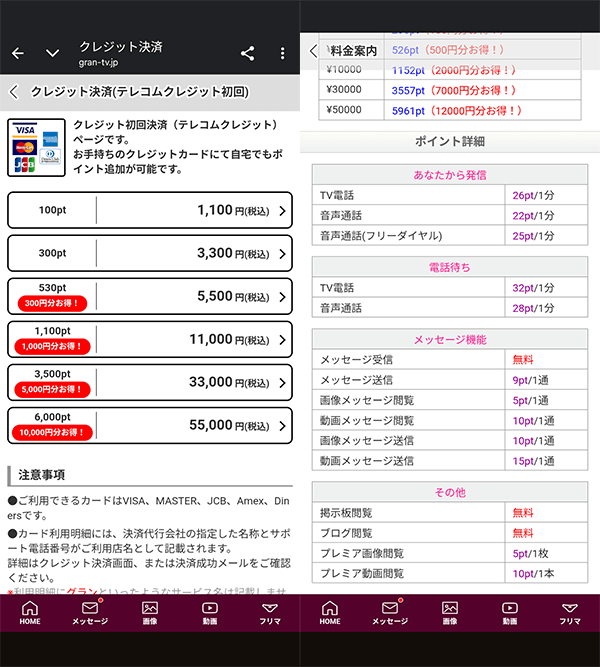The image size is (600, 667).
Task: Tap the chevron on the 33,000円 row
Action: (282, 383)
